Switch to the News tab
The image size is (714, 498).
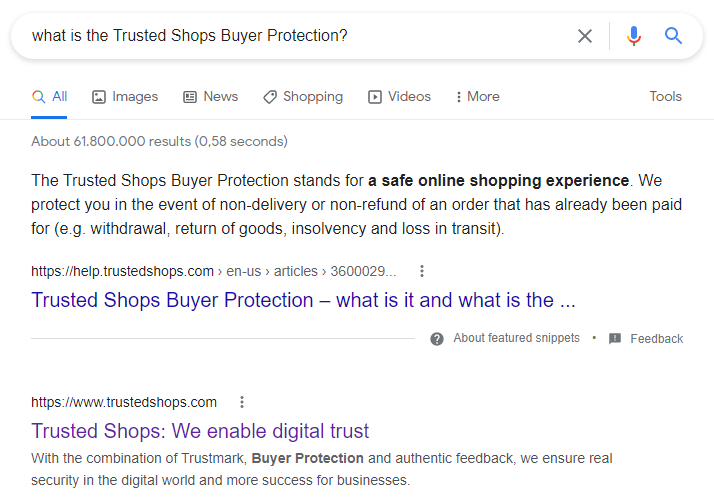coord(210,97)
